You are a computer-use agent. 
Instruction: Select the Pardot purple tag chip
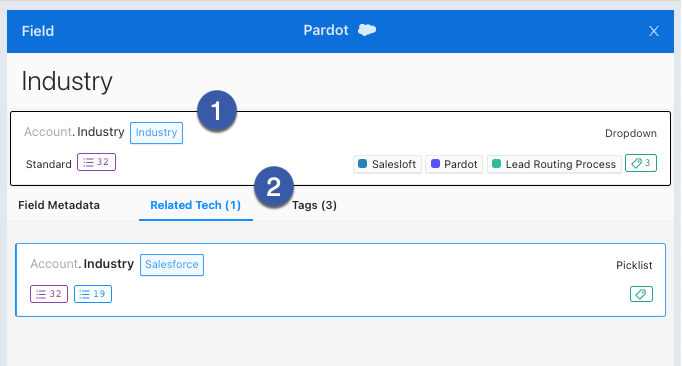(454, 164)
